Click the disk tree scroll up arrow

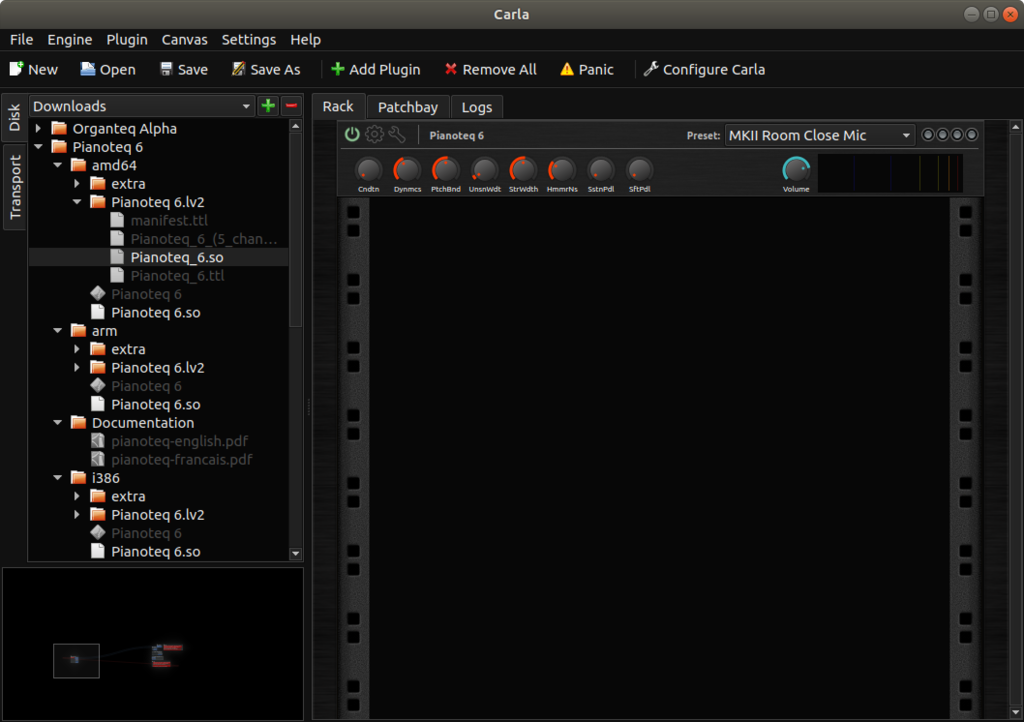[295, 126]
